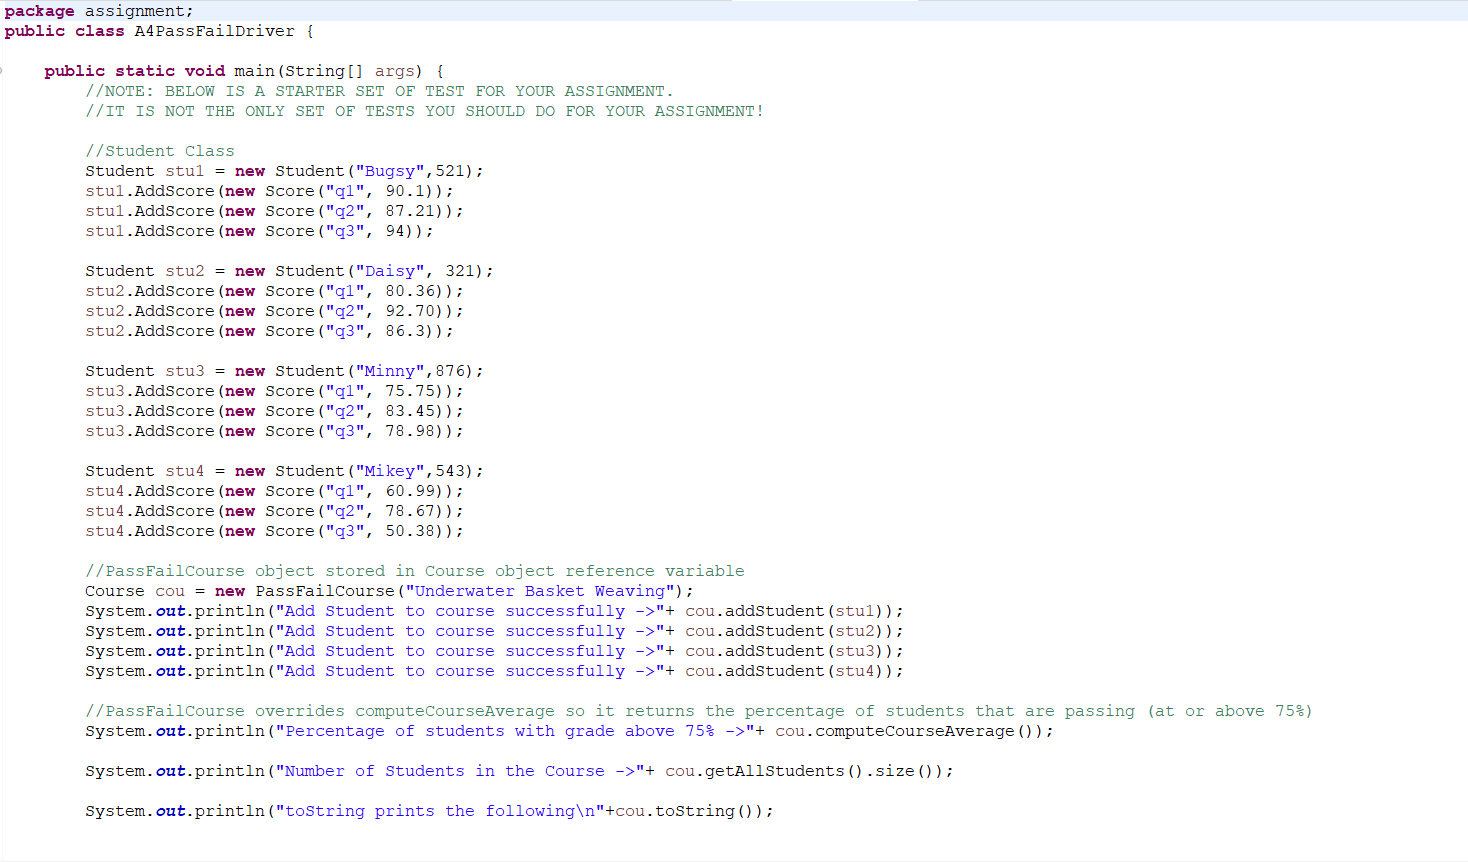The image size is (1468, 862).
Task: Click the string literal "Bugsy"
Action: click(x=390, y=170)
